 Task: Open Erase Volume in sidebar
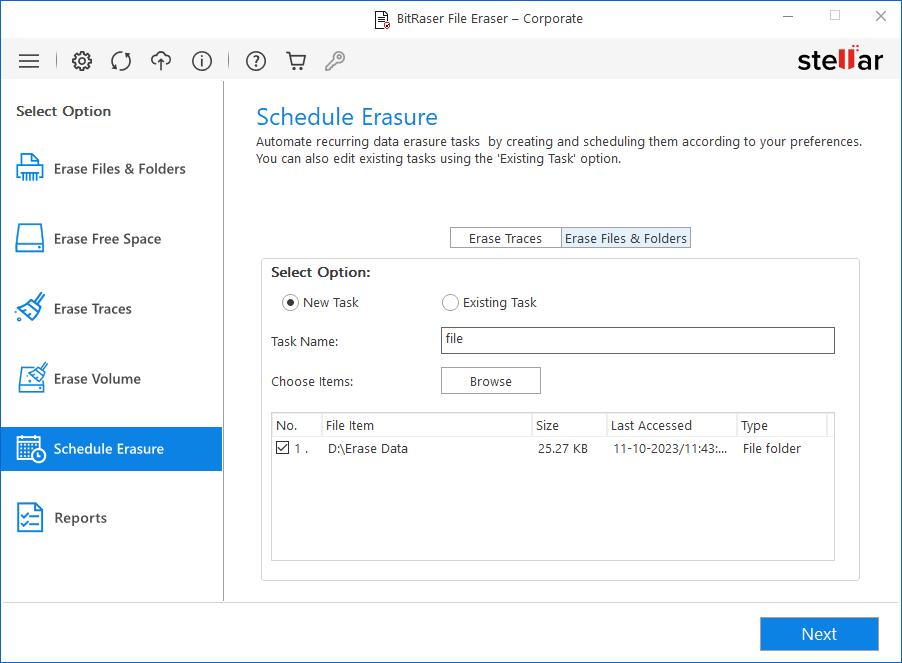(112, 379)
